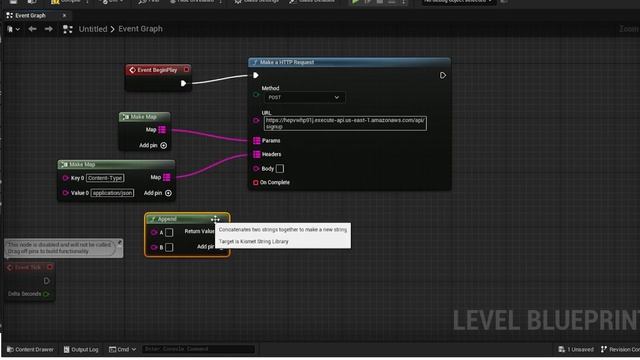The width and height of the screenshot is (640, 360).
Task: Close the Event Graph tab
Action: pos(64,16)
